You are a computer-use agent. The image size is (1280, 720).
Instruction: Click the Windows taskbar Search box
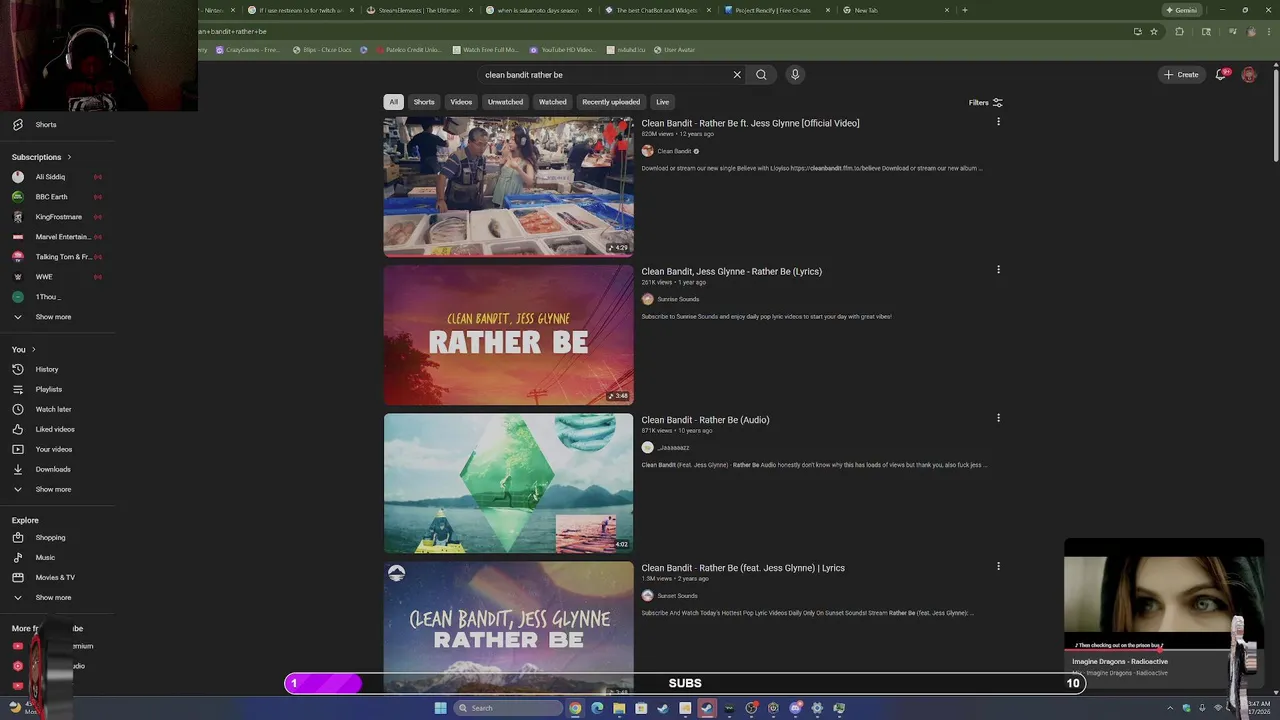506,708
